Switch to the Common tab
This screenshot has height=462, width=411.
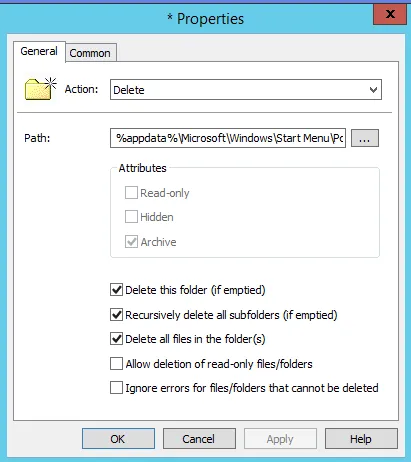pyautogui.click(x=90, y=53)
